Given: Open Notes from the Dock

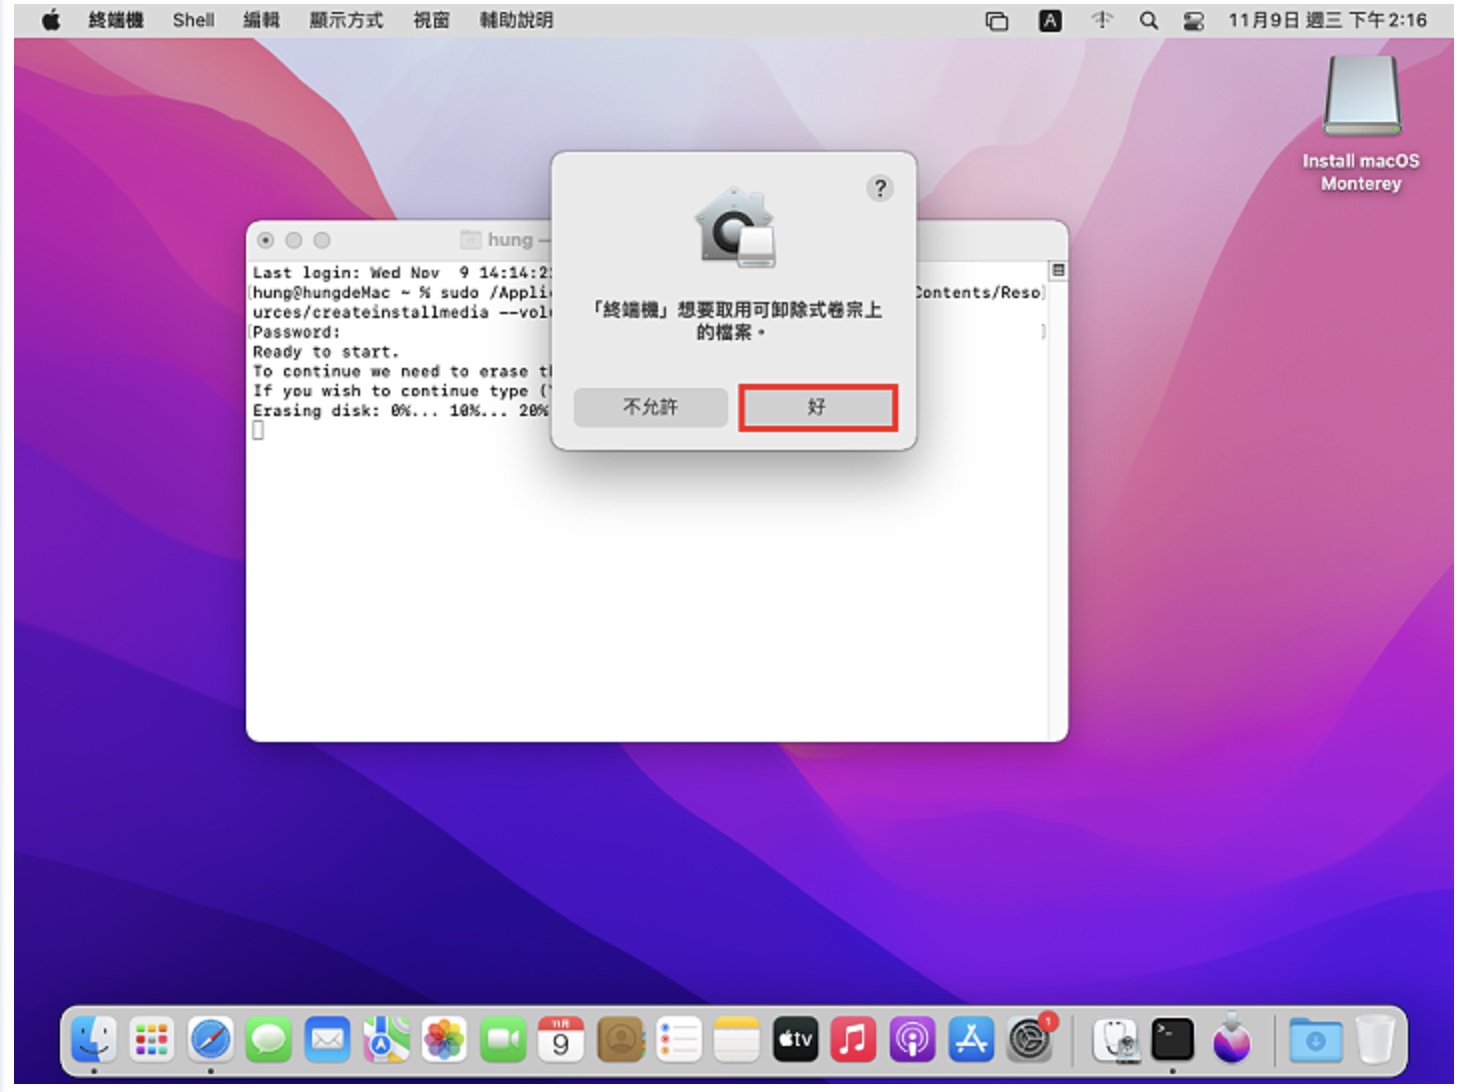Looking at the screenshot, I should tap(737, 1040).
